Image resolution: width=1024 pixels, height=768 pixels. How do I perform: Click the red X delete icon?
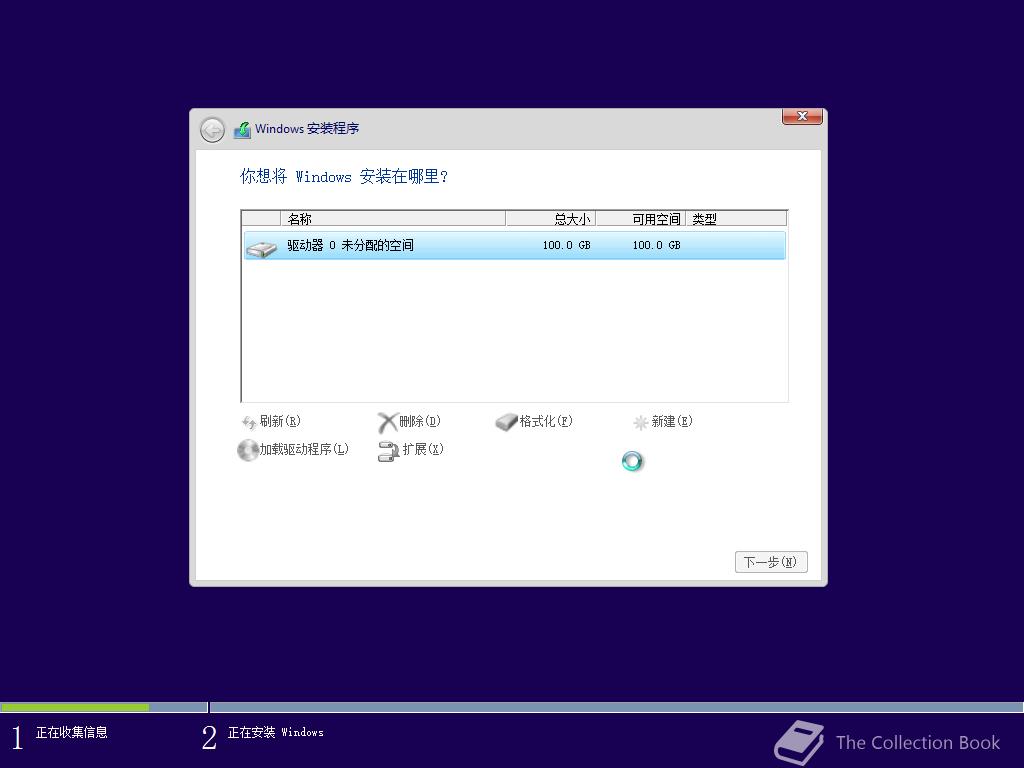tap(387, 423)
